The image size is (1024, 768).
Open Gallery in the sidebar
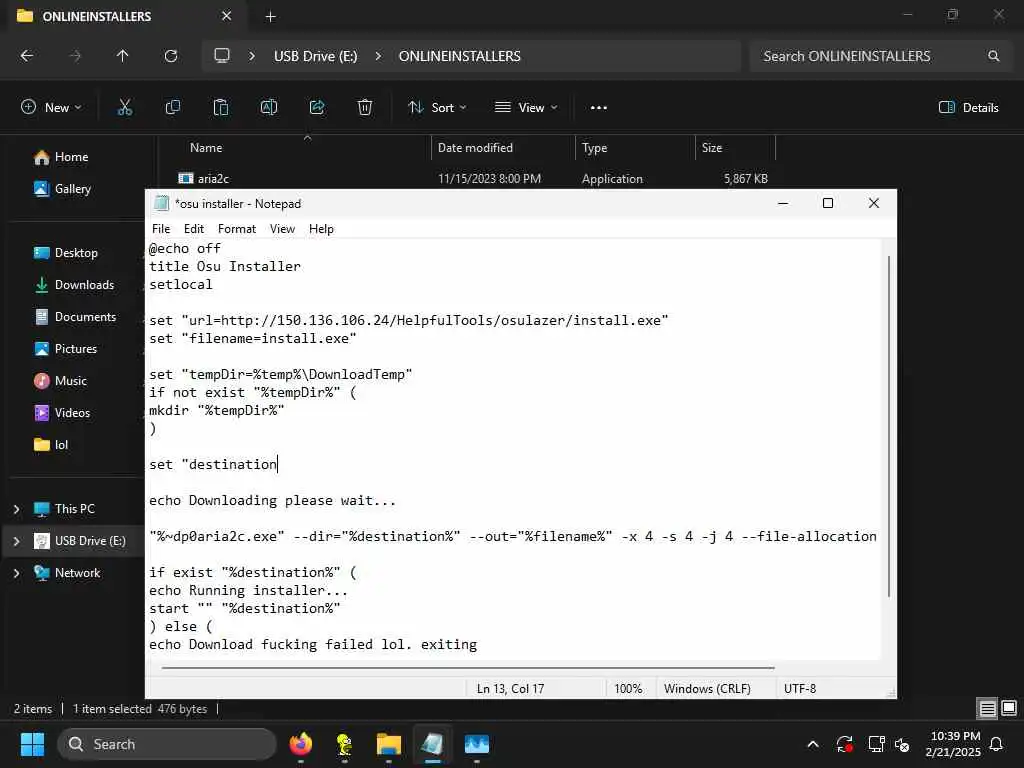pos(73,189)
